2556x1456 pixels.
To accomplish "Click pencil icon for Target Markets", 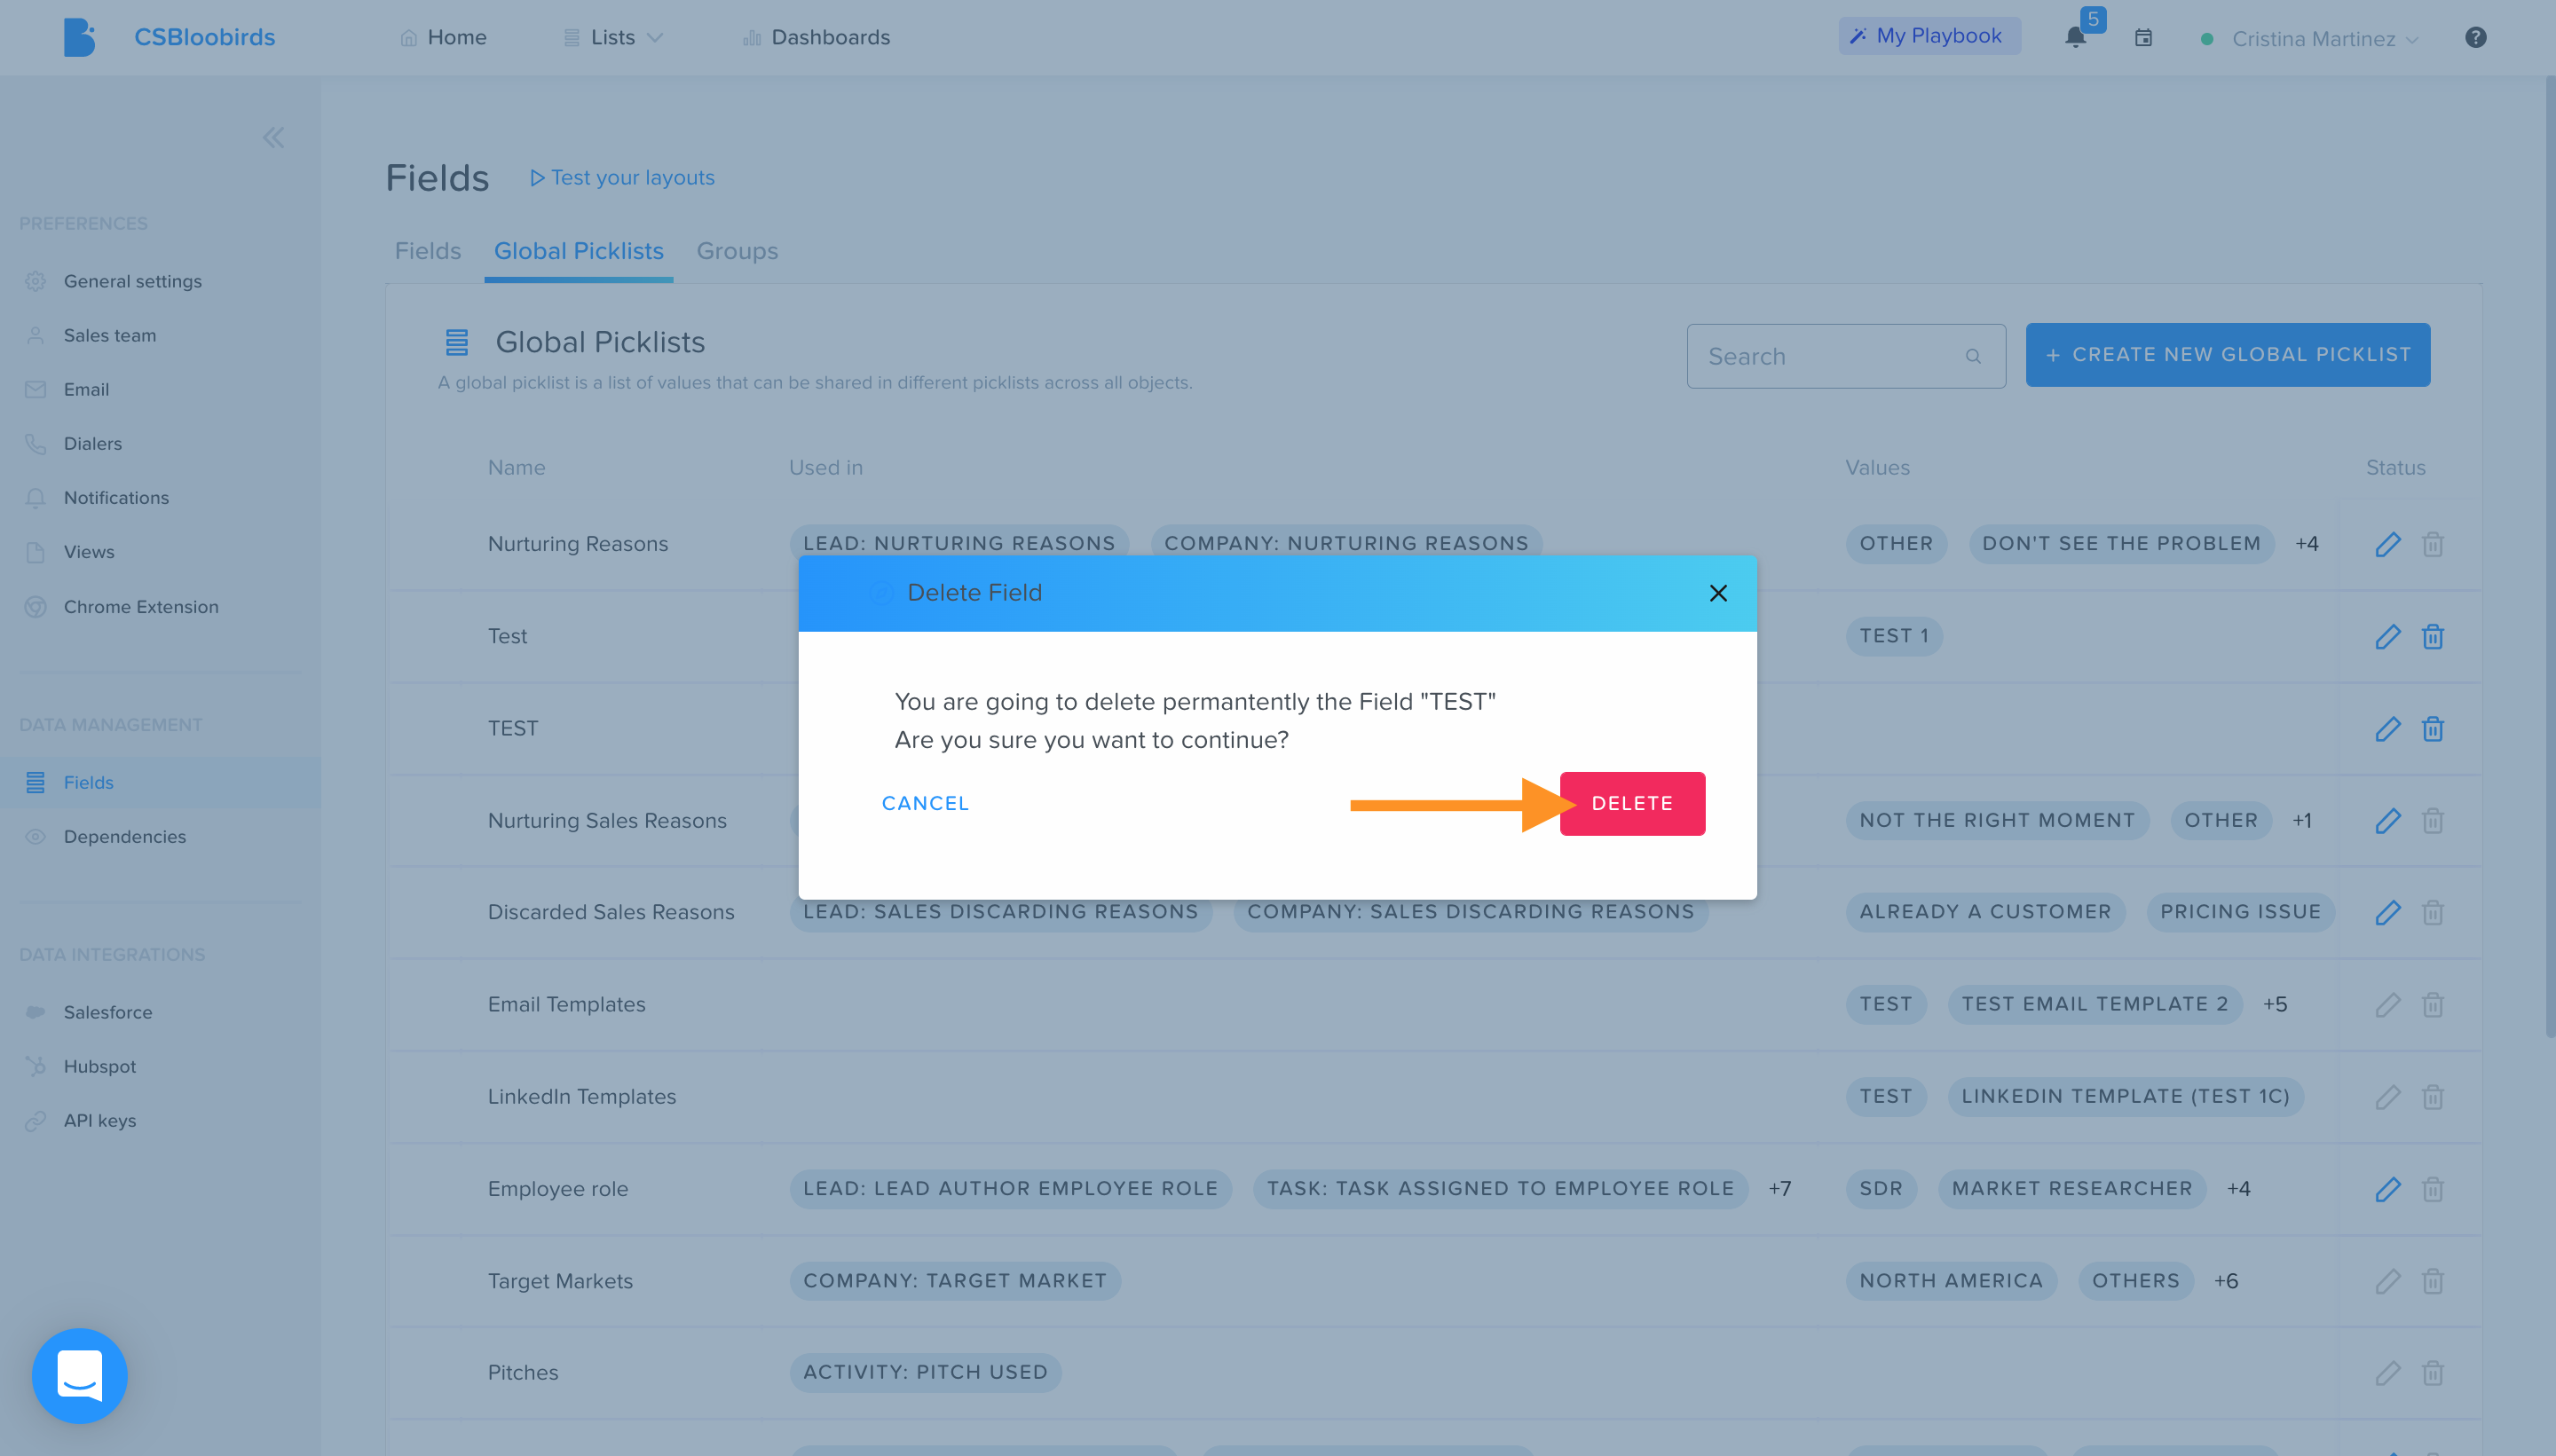I will 2388,1281.
